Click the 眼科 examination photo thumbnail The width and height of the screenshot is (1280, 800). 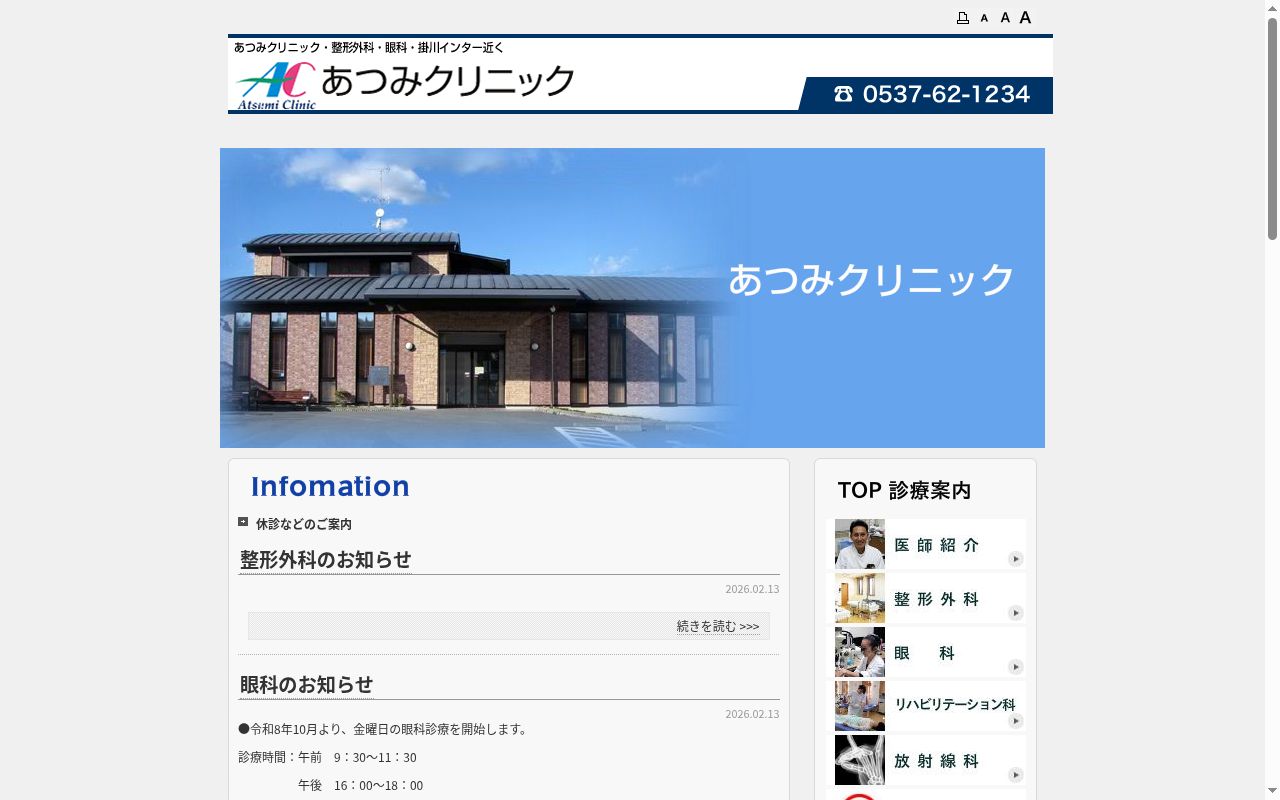(x=860, y=652)
